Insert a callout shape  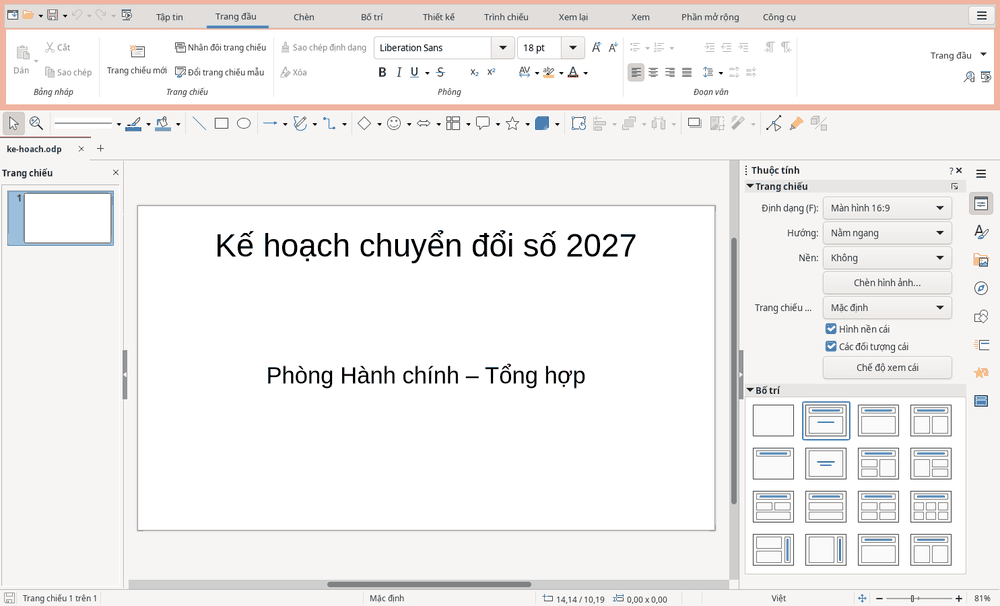coord(483,123)
